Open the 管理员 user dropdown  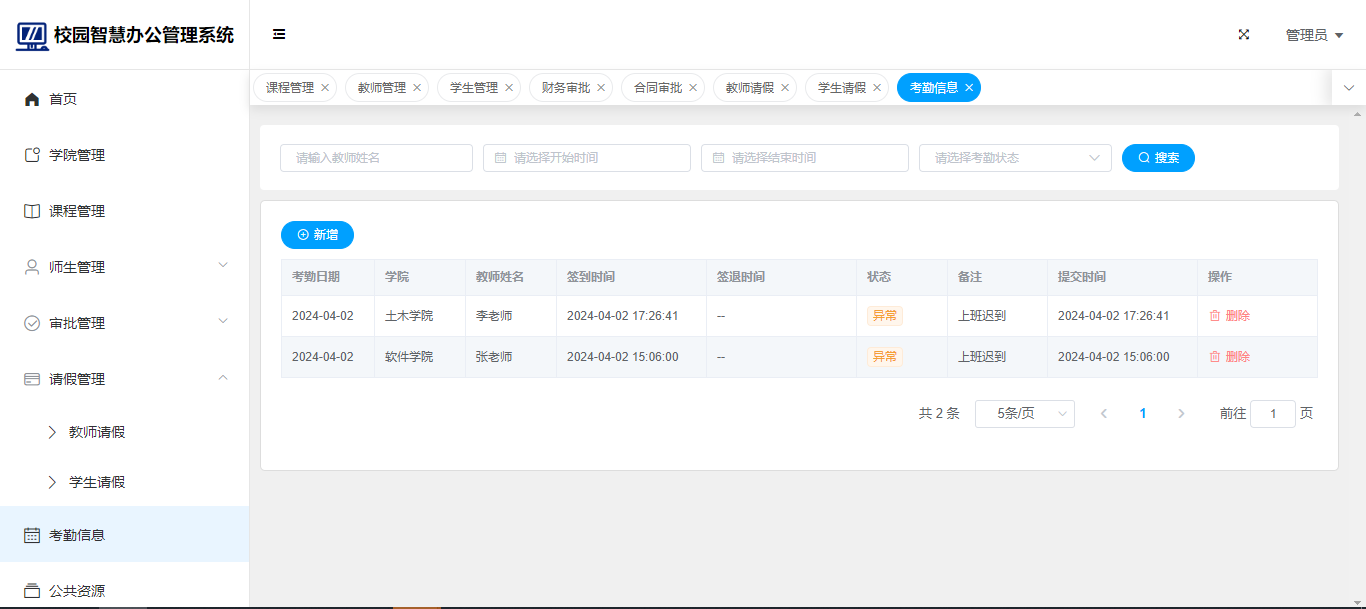pos(1313,35)
